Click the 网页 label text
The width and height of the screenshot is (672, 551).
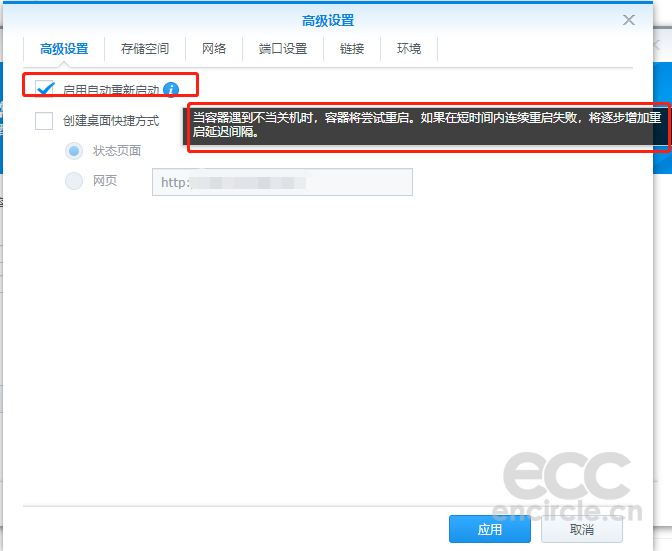coord(105,181)
